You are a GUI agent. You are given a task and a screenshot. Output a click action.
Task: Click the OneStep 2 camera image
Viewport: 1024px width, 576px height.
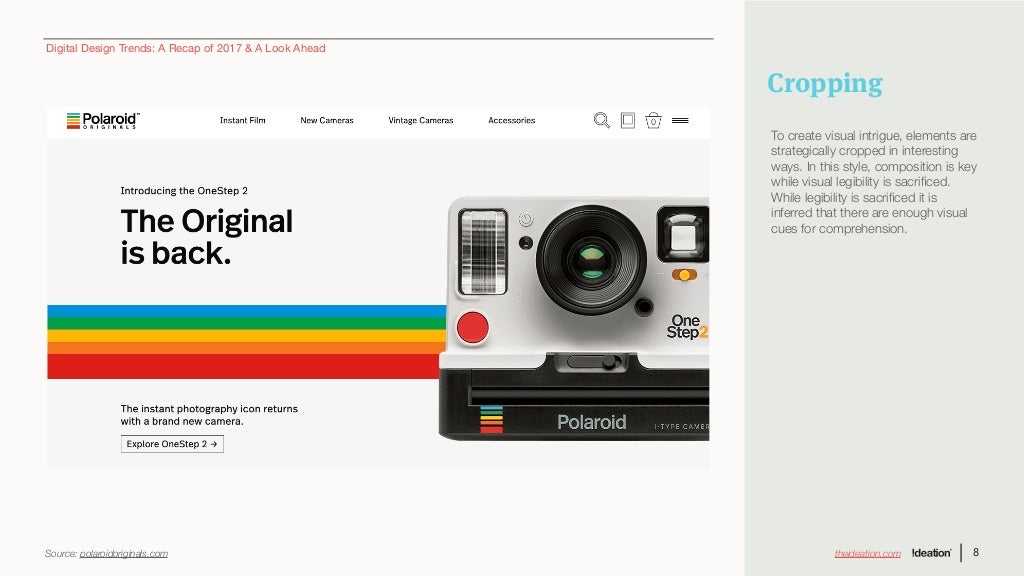tap(574, 318)
